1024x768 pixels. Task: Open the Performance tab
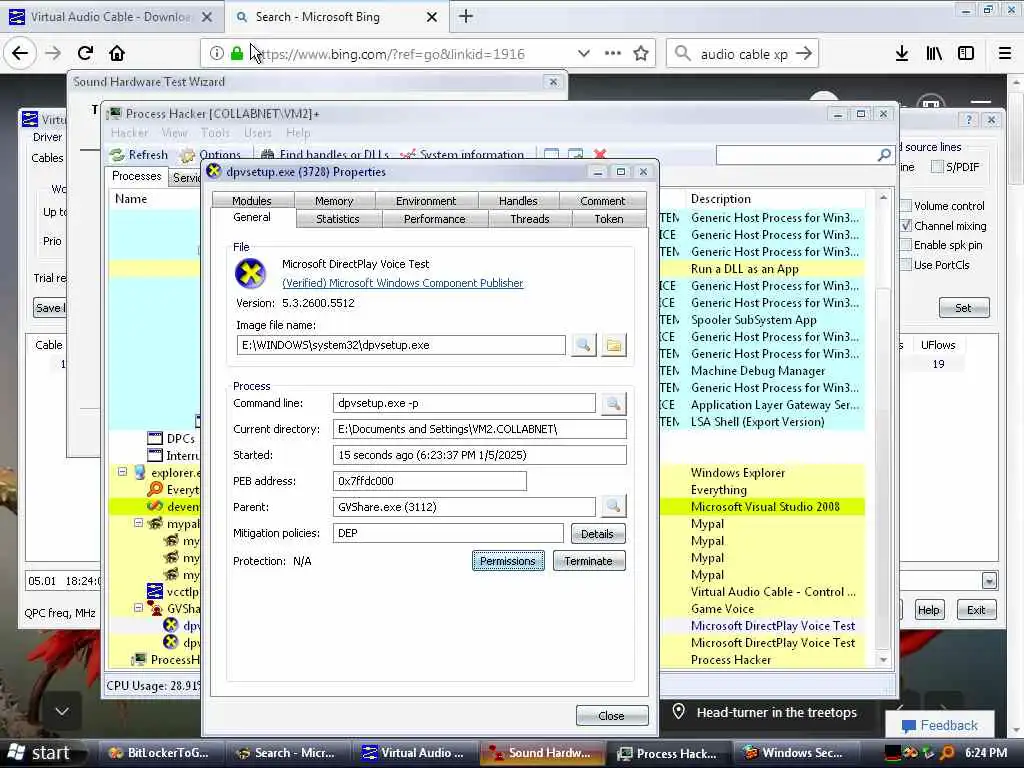coord(434,219)
